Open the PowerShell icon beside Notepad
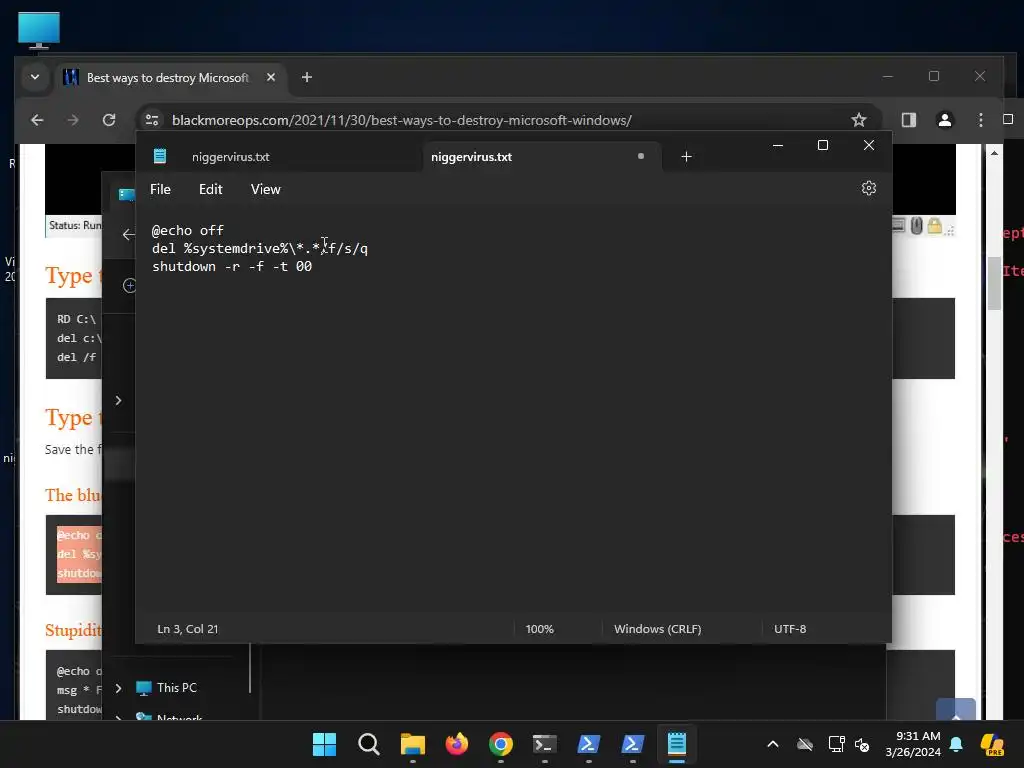 (x=633, y=744)
